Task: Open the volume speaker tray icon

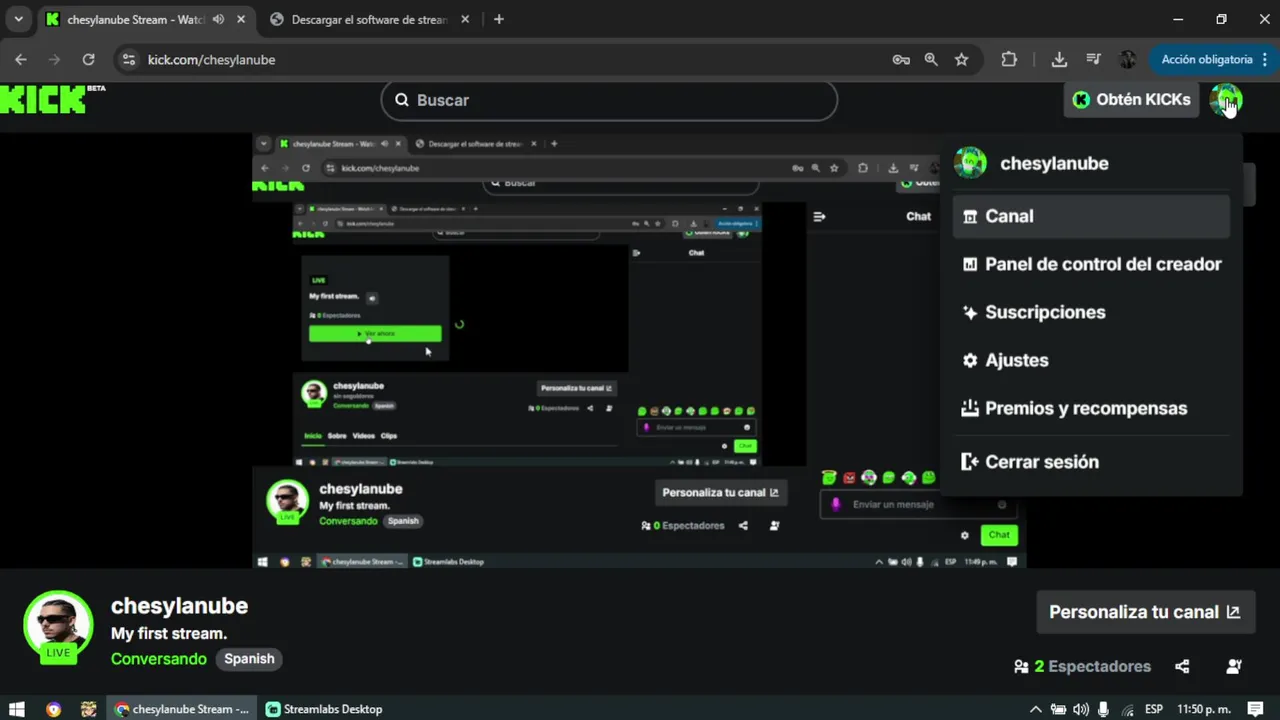Action: click(x=1080, y=709)
